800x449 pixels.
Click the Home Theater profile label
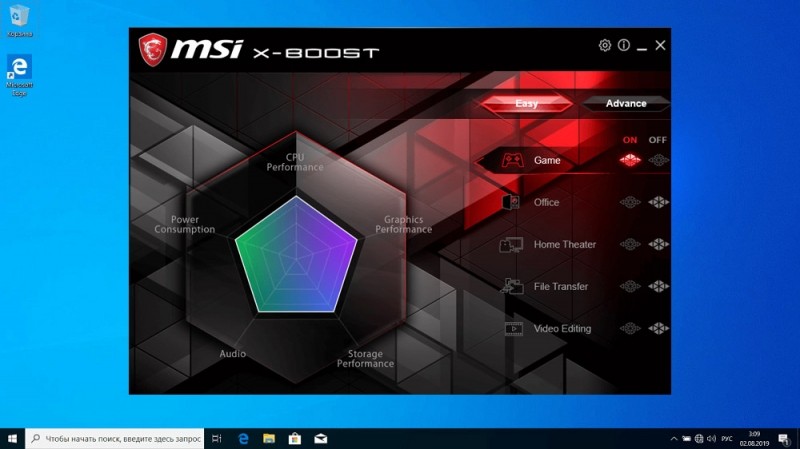tap(565, 244)
